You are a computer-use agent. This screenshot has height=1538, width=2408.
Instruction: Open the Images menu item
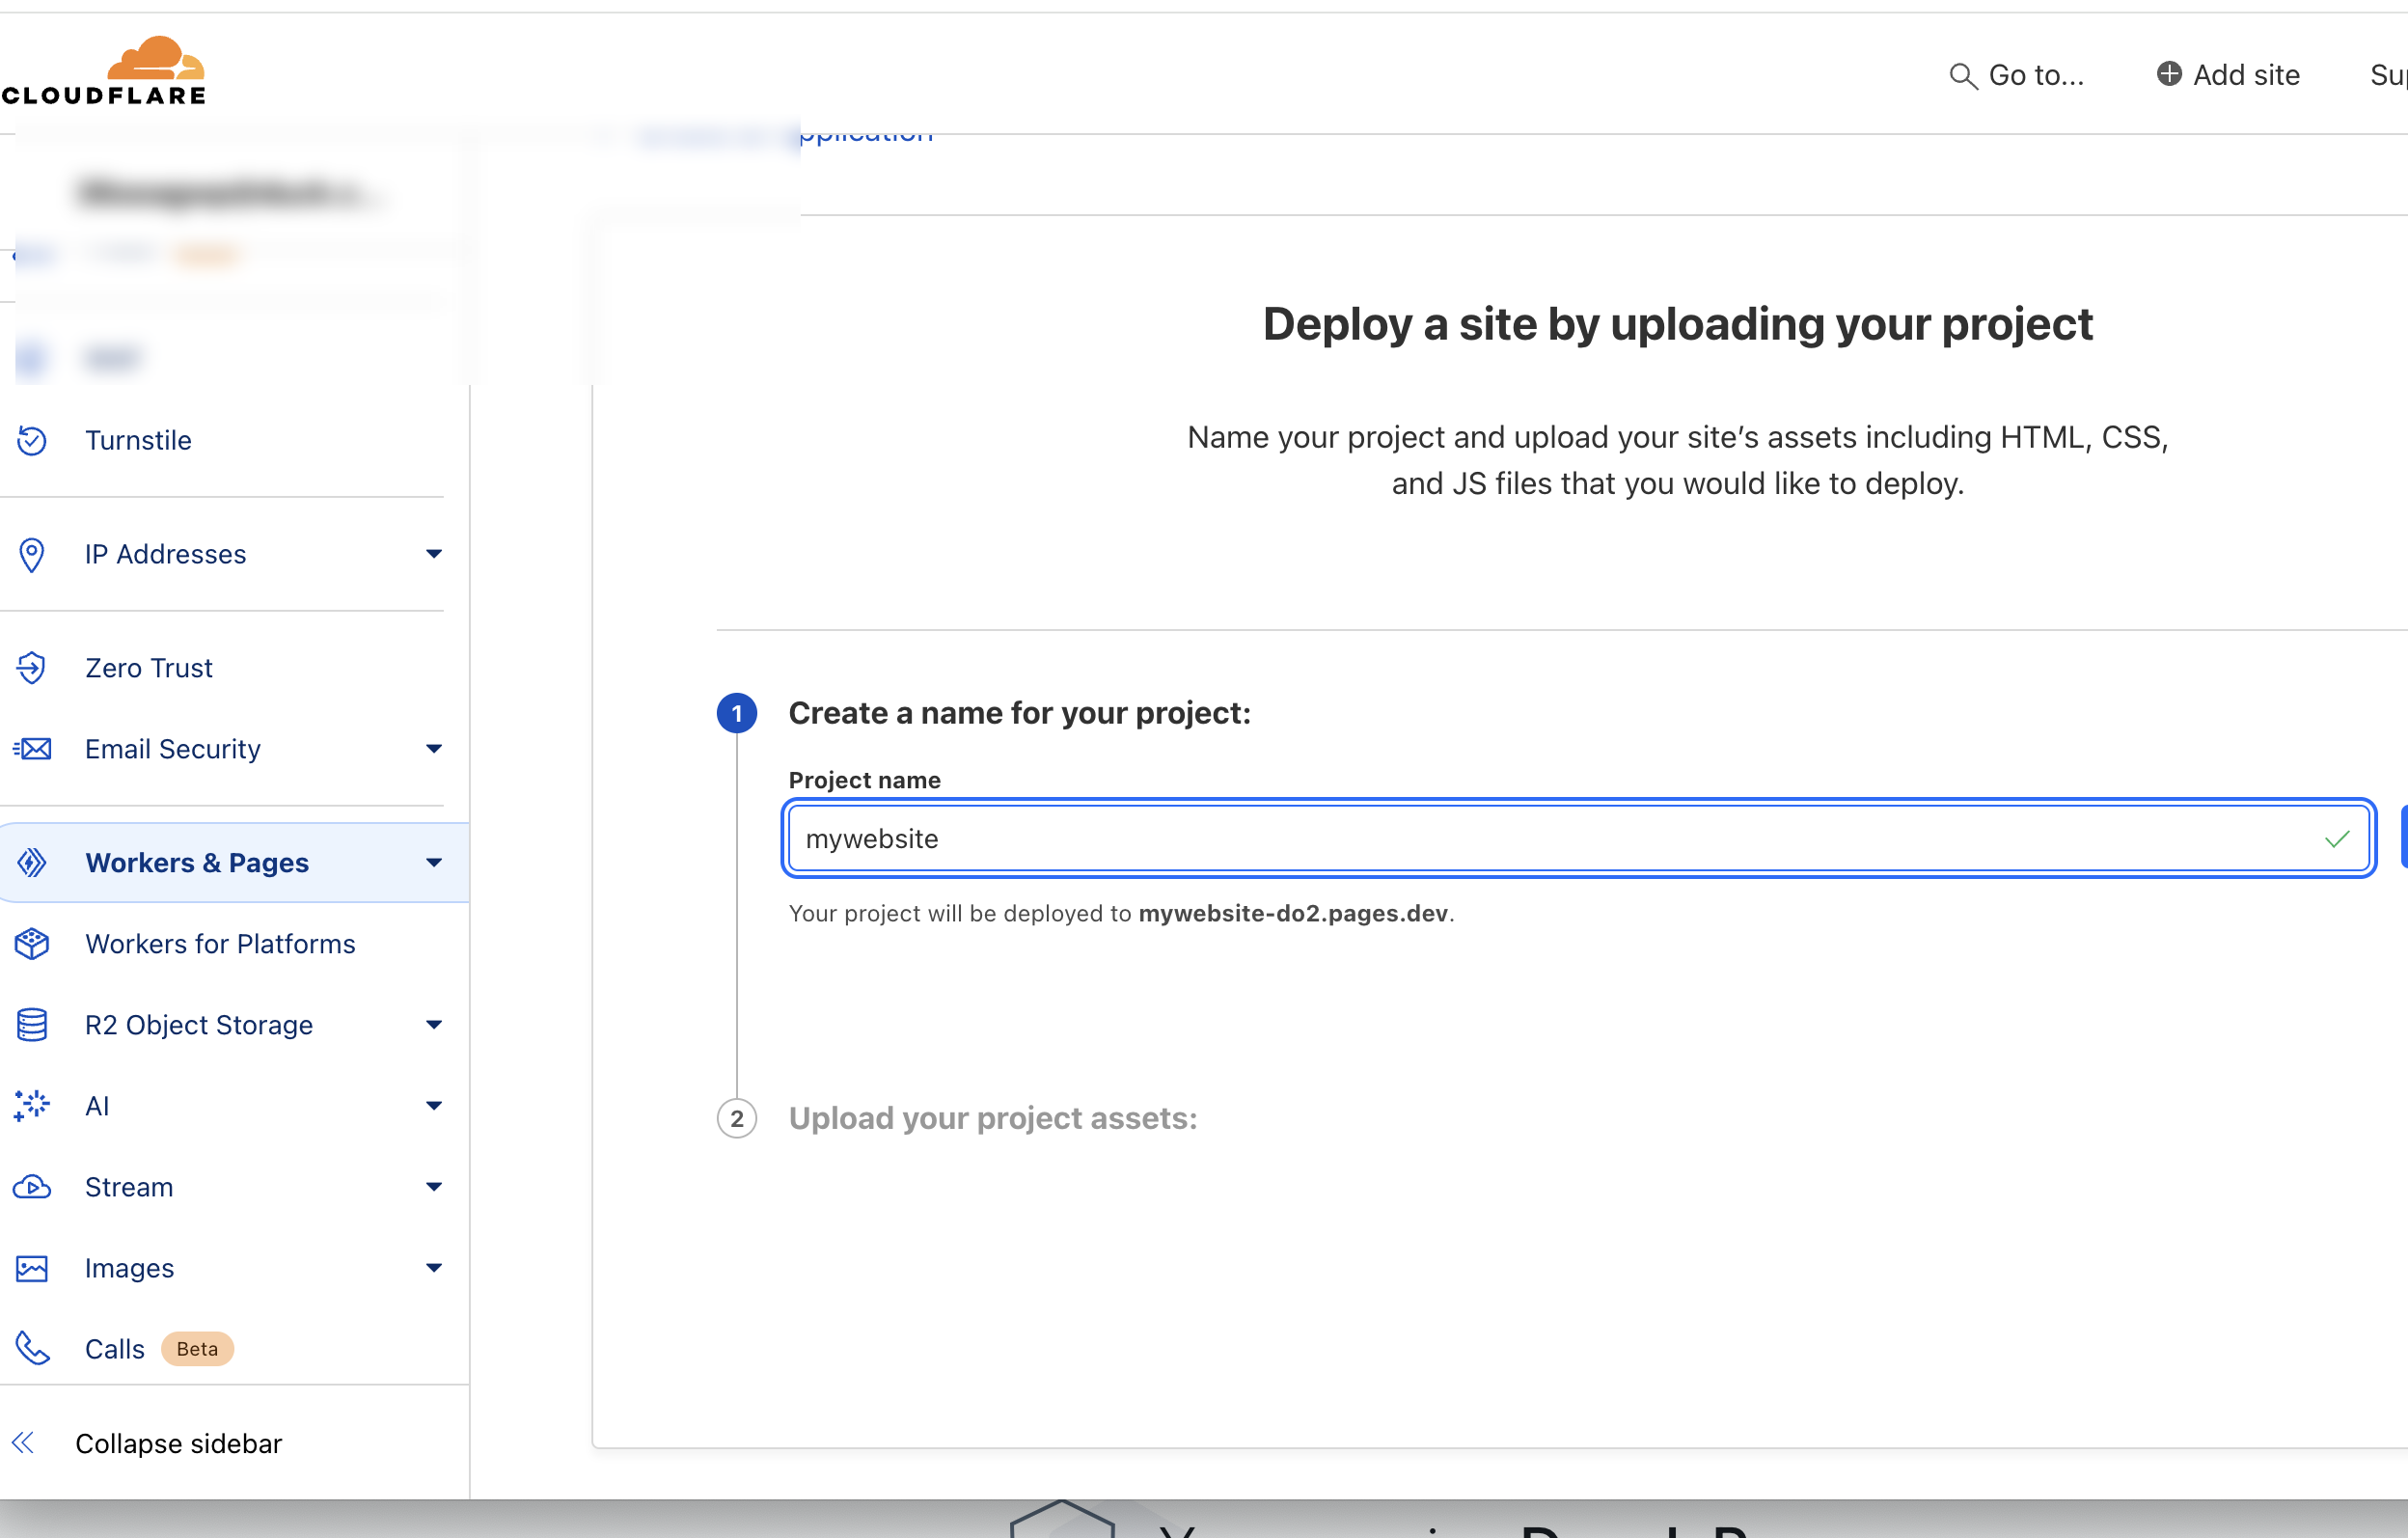point(130,1268)
